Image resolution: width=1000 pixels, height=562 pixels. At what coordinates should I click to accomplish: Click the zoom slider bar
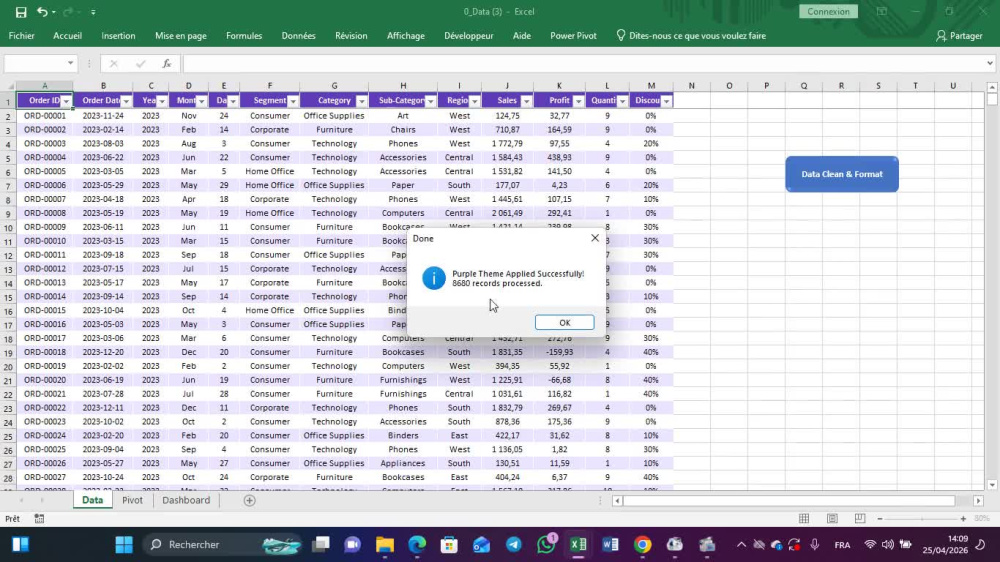922,519
